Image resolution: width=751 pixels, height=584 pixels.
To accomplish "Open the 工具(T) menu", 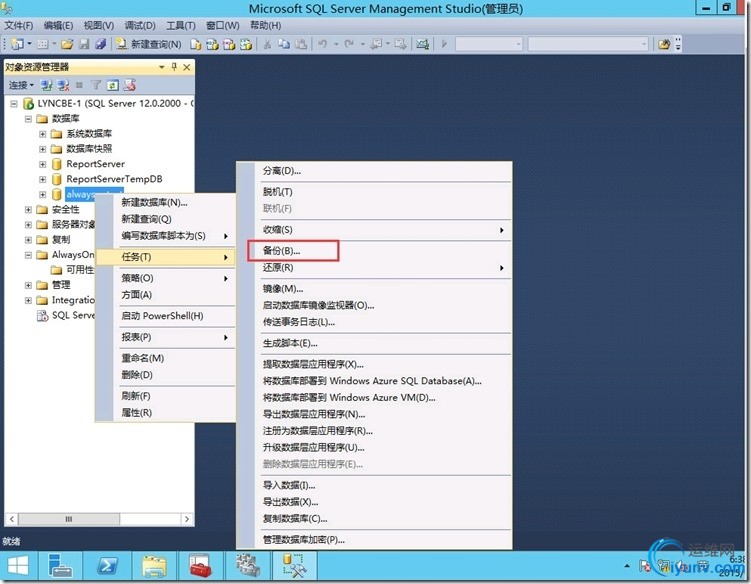I will click(x=181, y=25).
